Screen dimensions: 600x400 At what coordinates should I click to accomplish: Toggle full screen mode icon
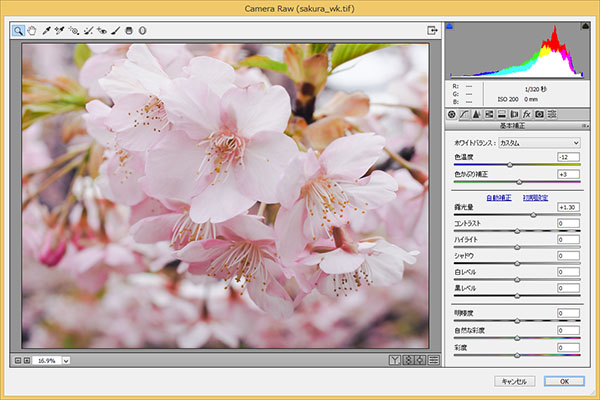point(432,31)
